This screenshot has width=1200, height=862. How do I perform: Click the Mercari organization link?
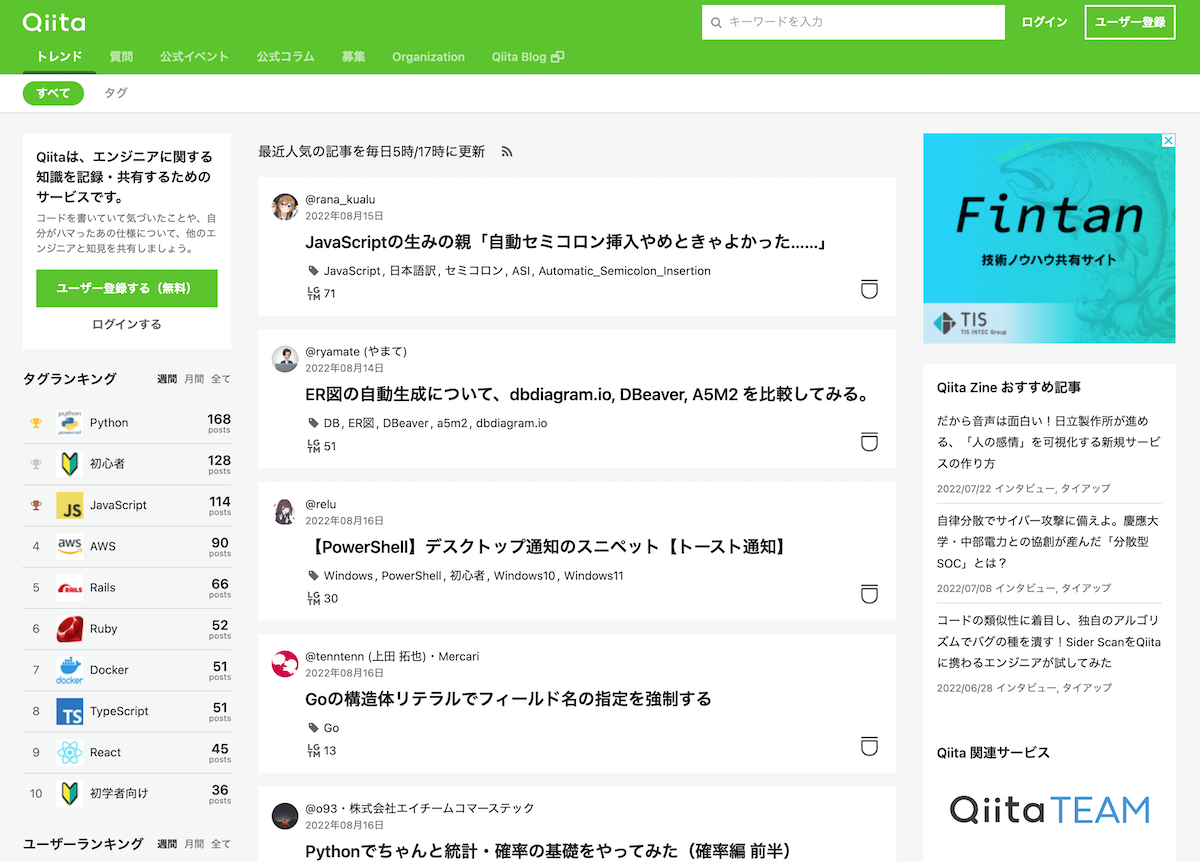[457, 656]
